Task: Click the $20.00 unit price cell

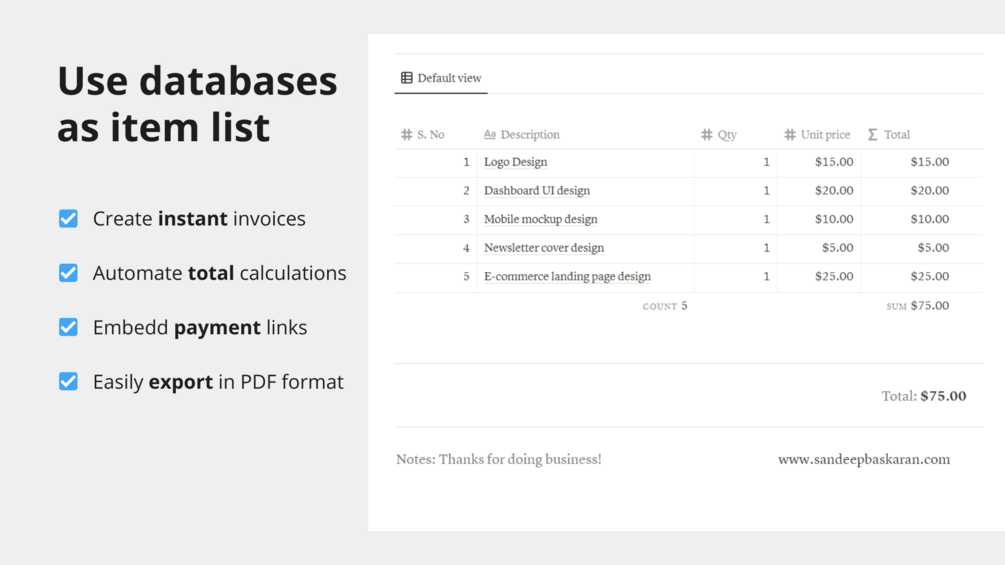Action: (834, 191)
